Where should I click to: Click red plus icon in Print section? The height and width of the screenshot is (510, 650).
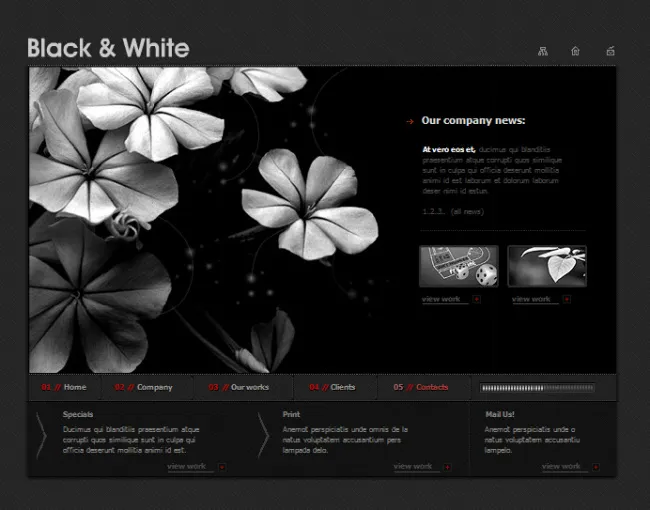pyautogui.click(x=448, y=466)
